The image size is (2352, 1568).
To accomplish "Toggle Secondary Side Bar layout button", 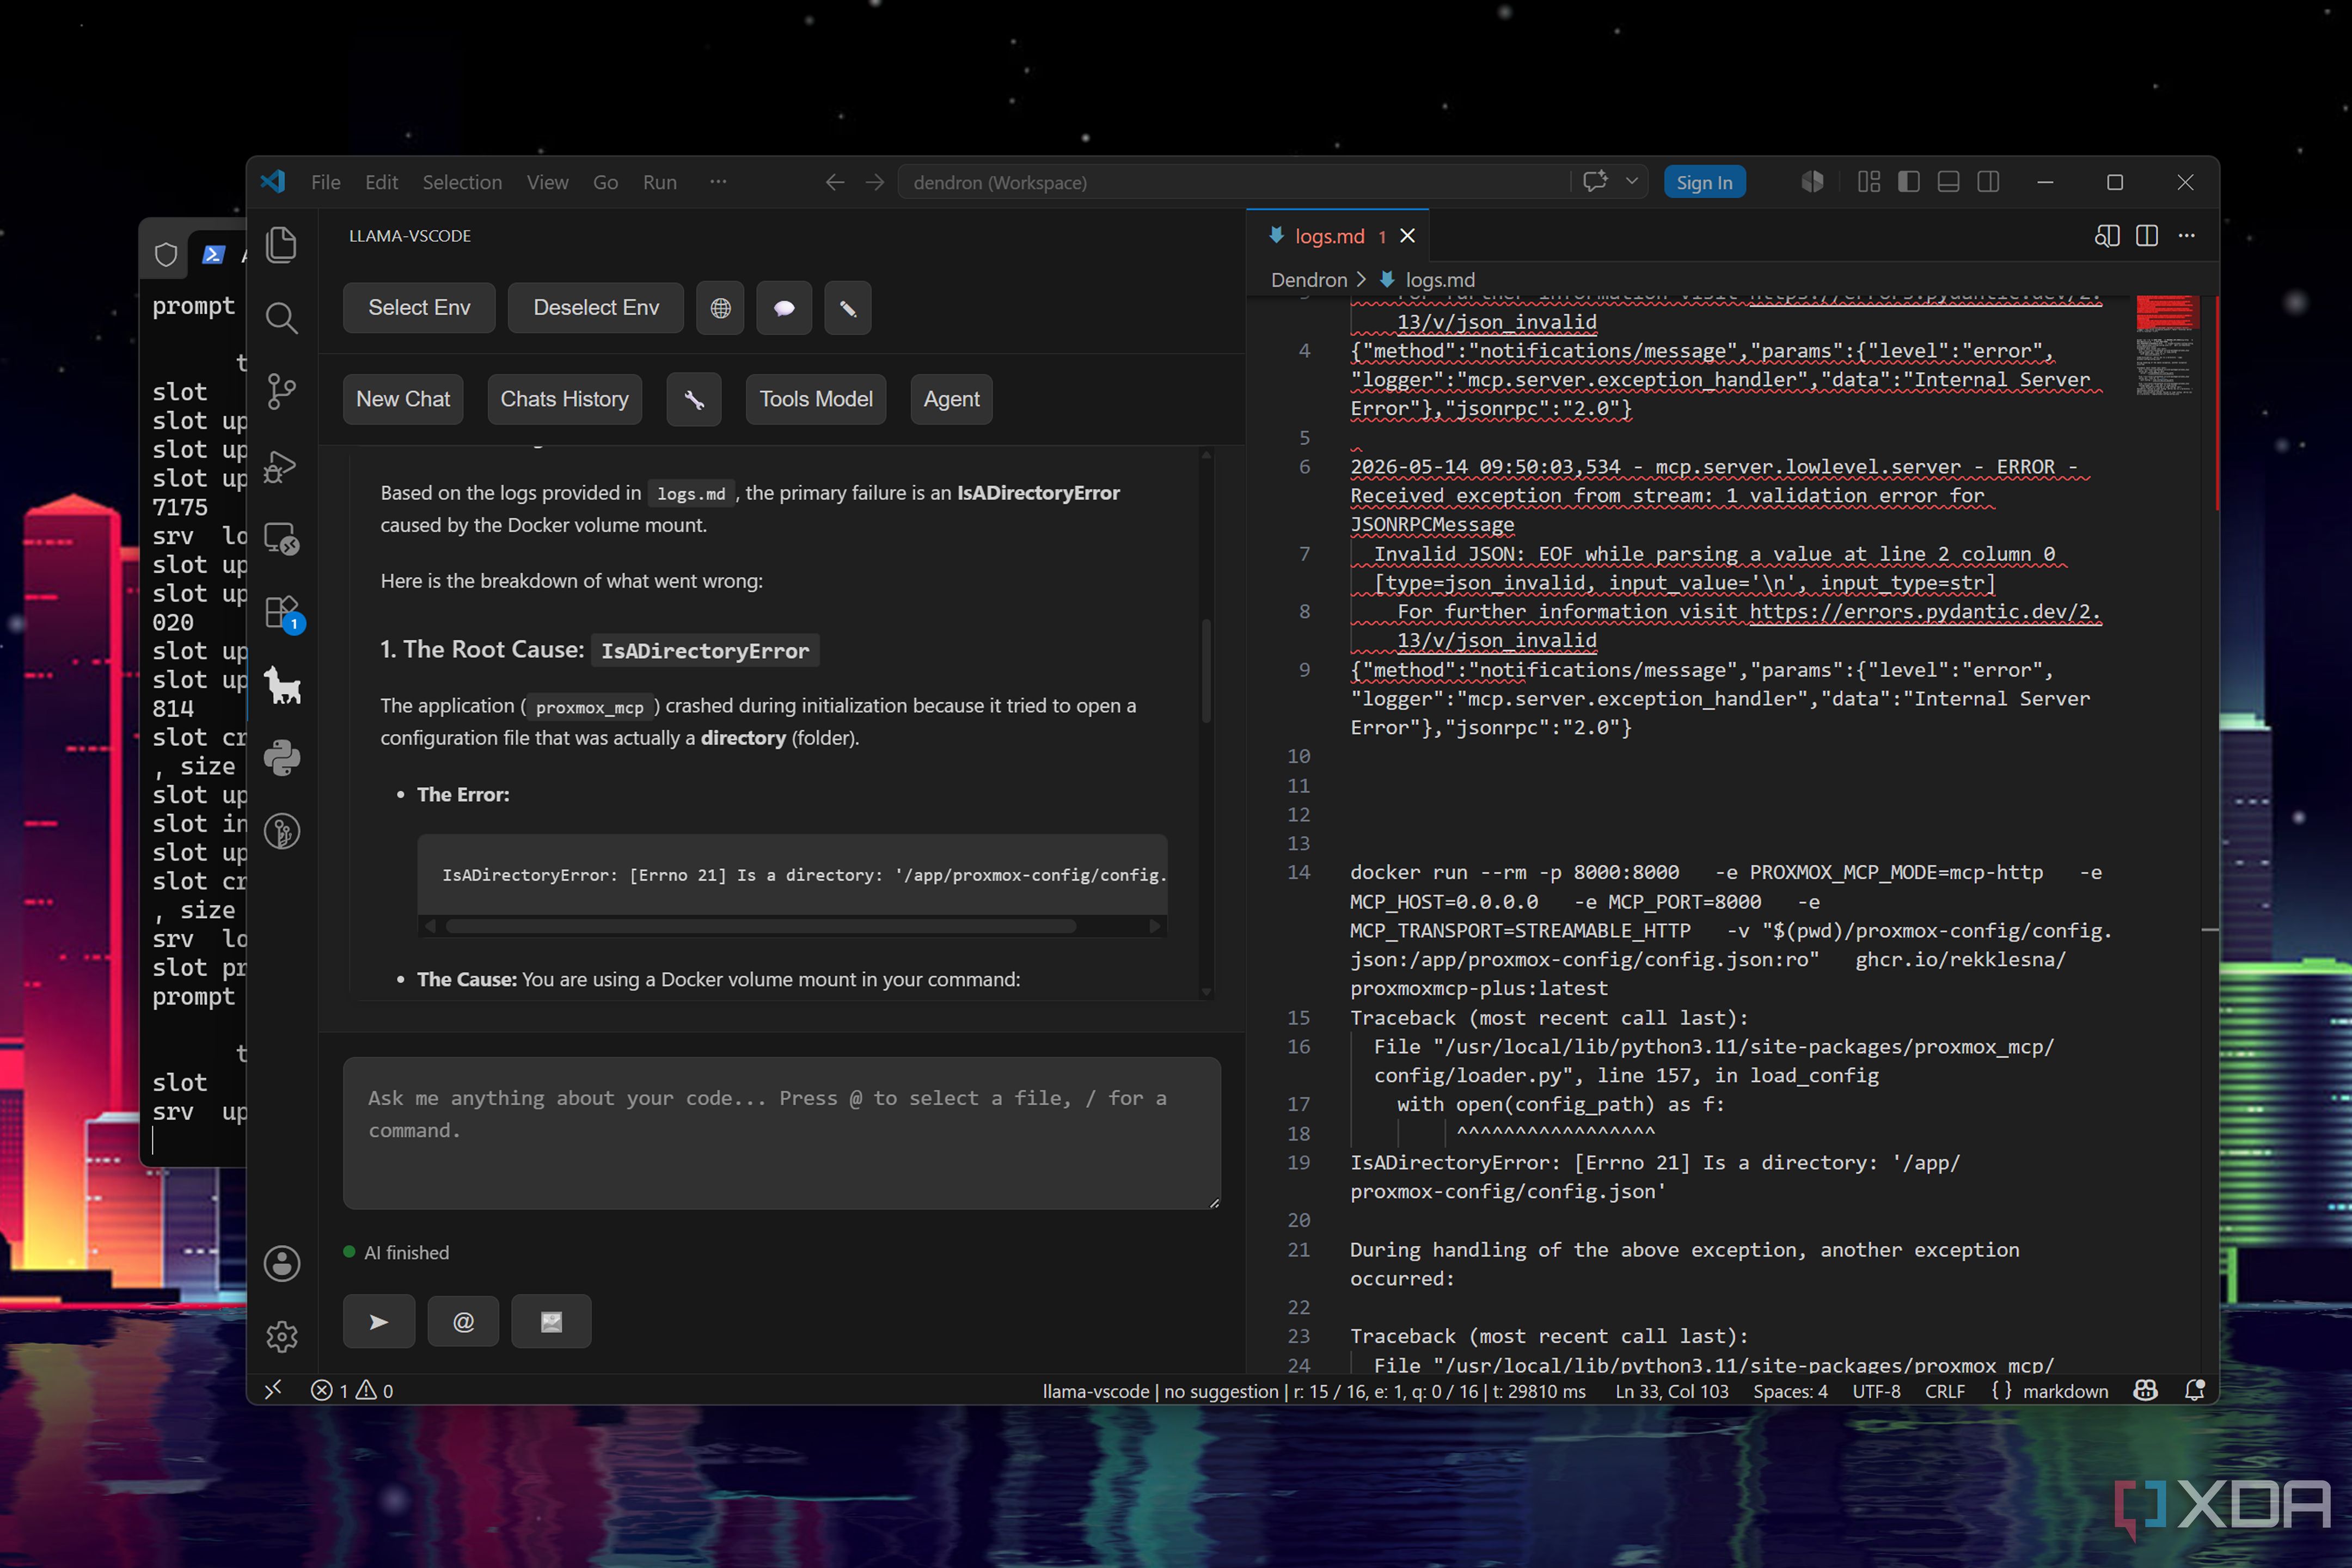I will pos(1988,182).
